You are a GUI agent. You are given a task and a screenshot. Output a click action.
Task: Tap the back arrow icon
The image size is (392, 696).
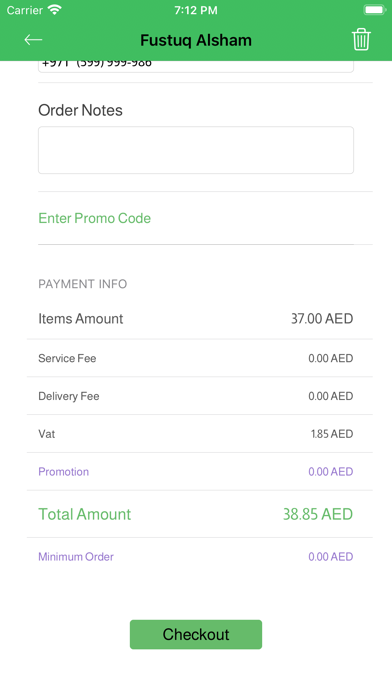(x=33, y=40)
